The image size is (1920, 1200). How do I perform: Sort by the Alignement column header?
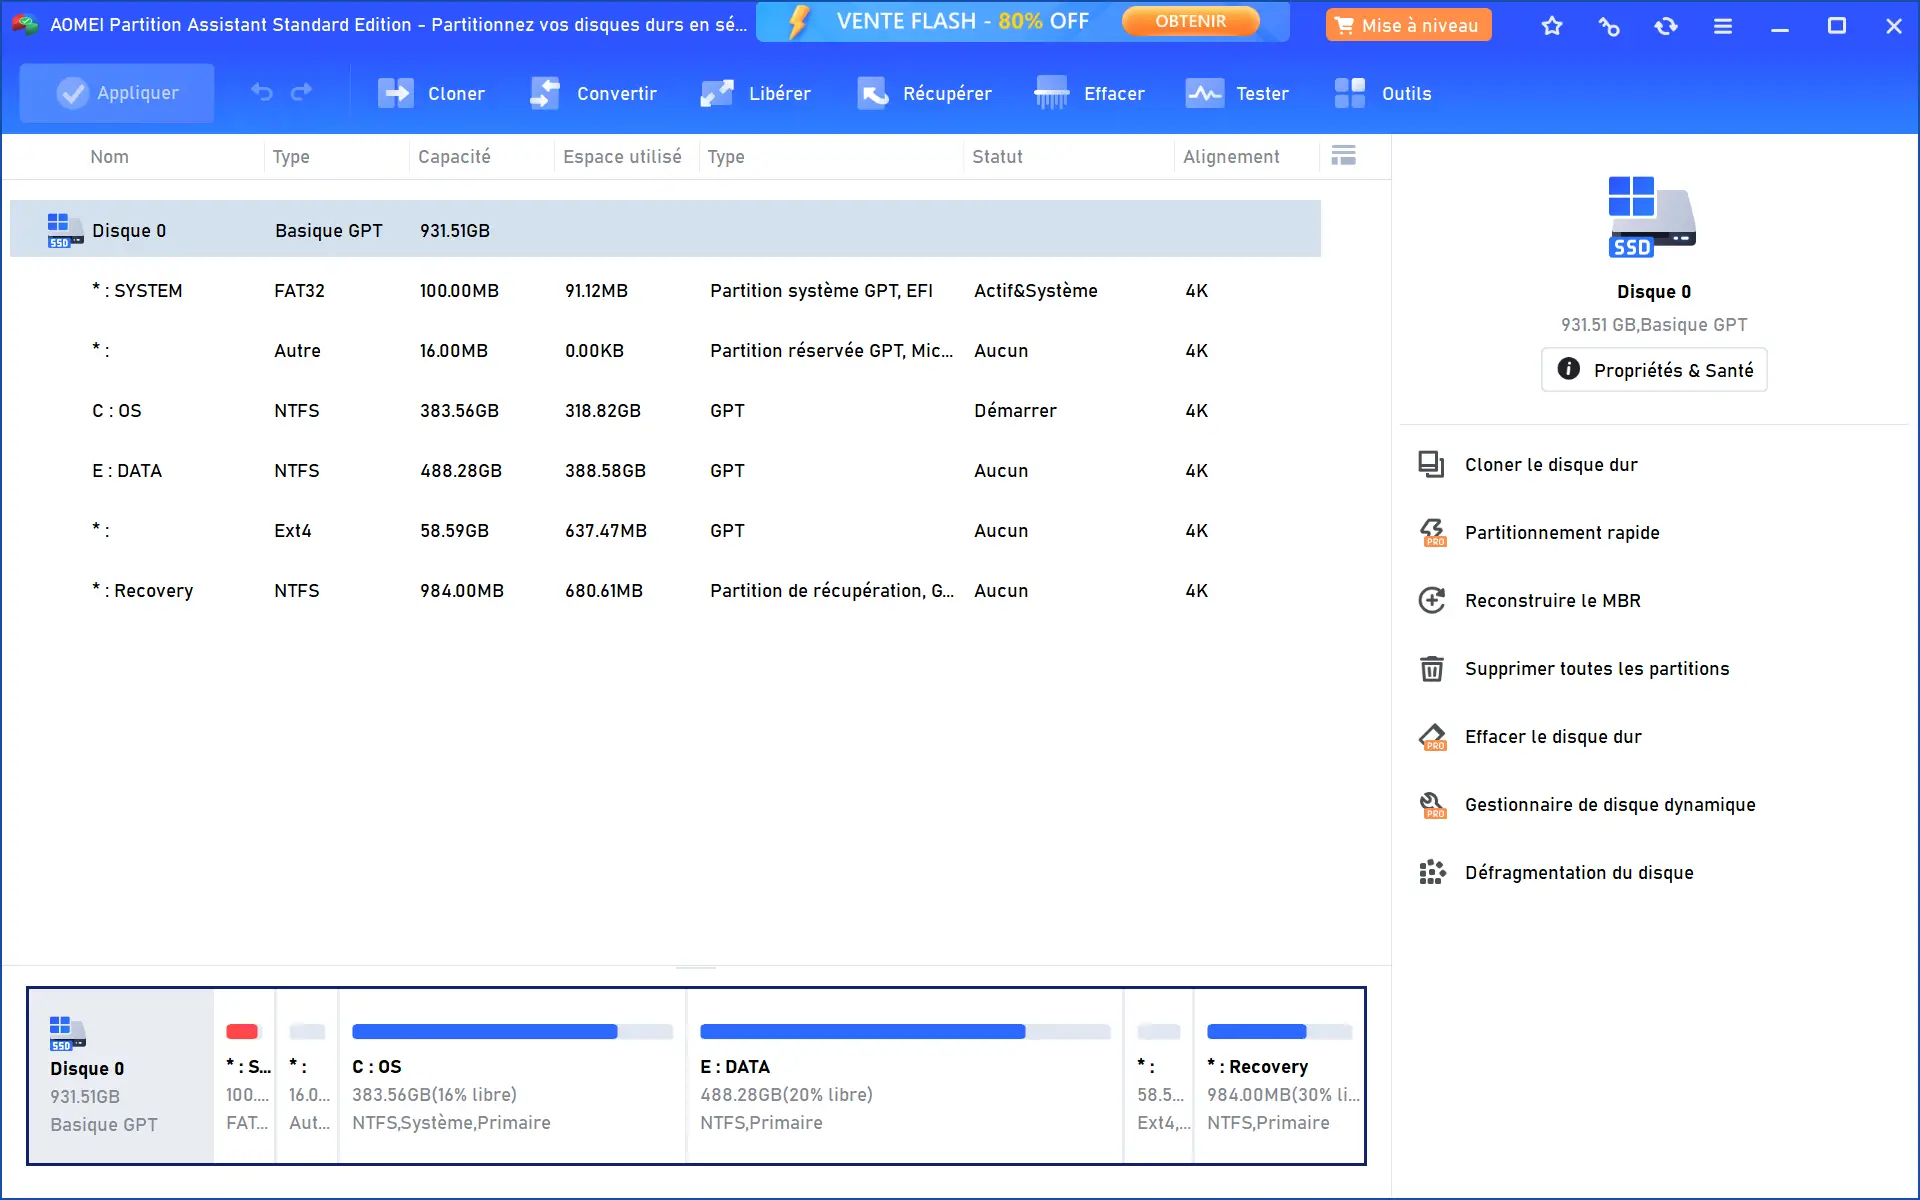tap(1231, 157)
